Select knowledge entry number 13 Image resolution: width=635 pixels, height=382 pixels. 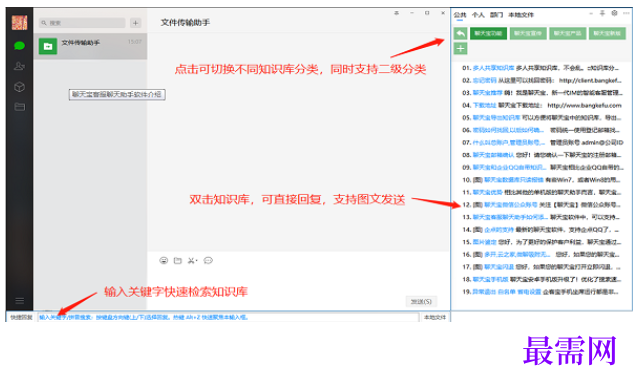542,217
